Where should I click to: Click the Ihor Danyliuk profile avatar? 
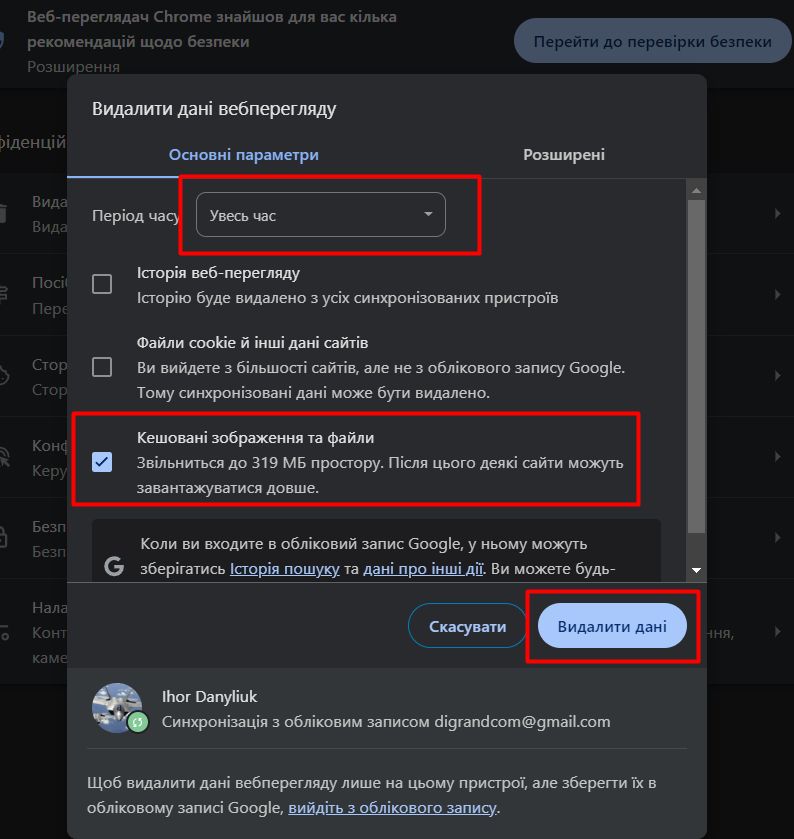pos(116,708)
